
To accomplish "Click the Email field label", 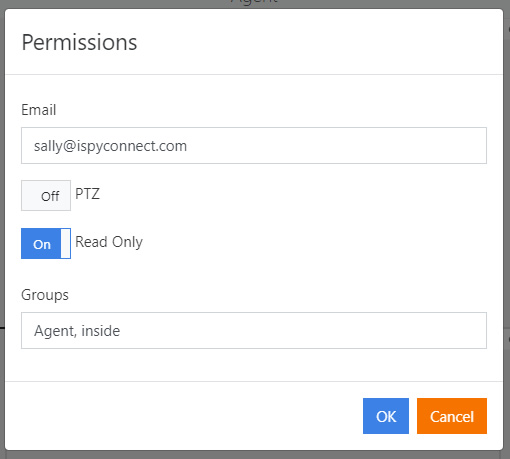I will click(39, 110).
